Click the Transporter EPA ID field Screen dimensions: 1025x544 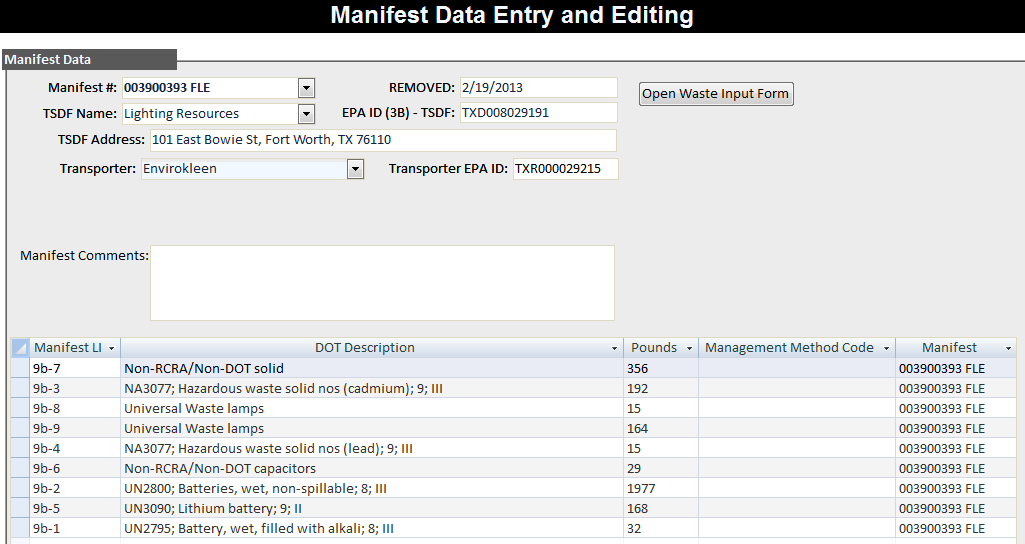(565, 169)
